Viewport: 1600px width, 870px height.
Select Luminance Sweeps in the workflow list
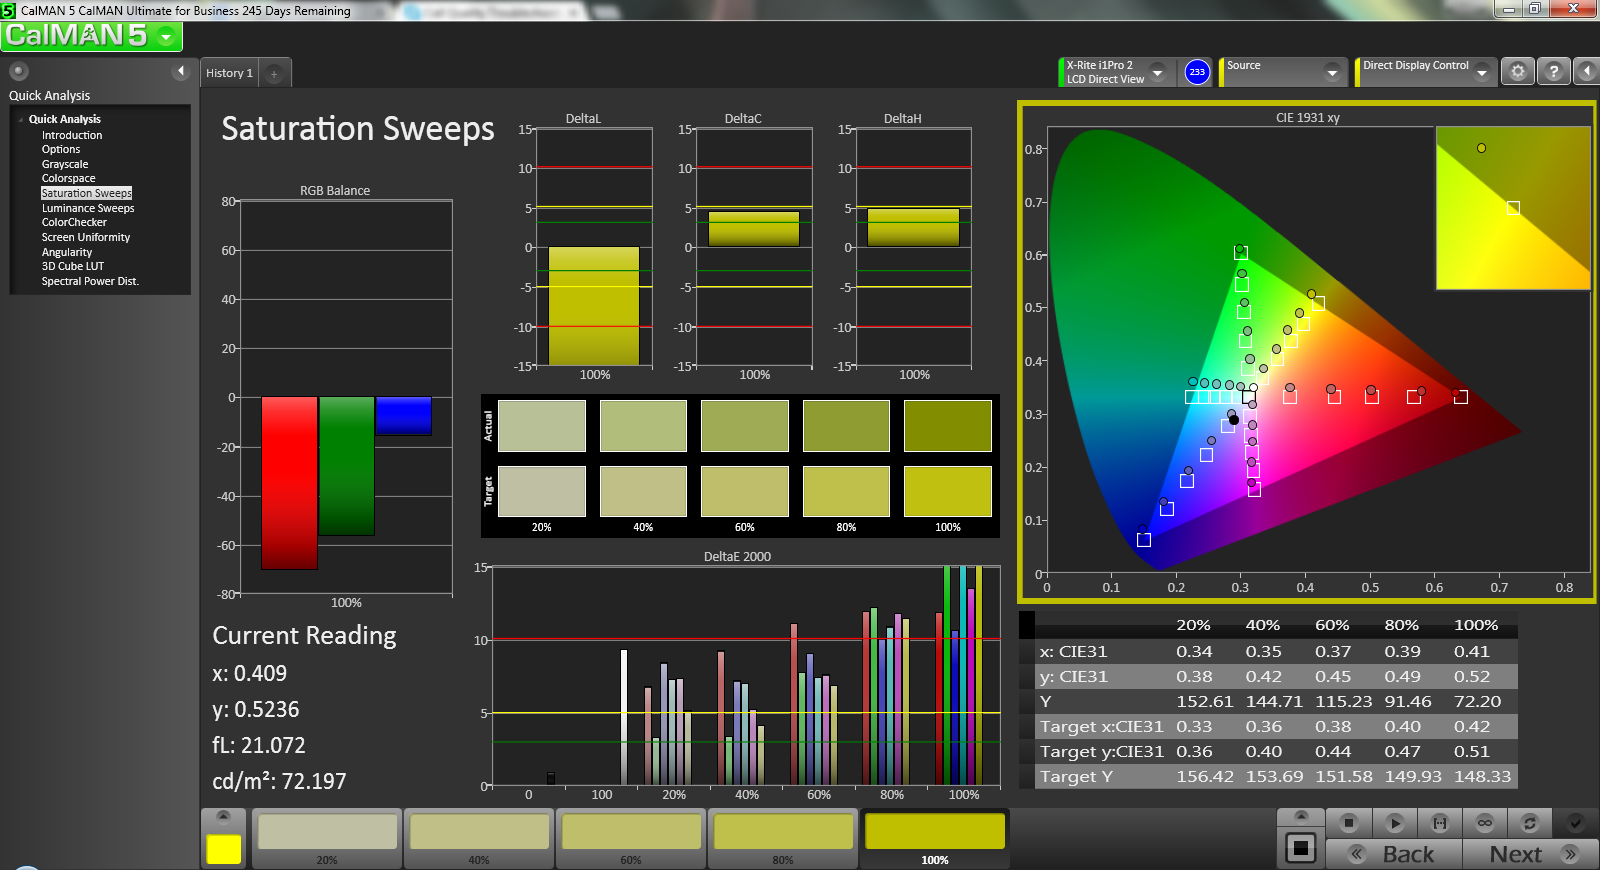88,208
